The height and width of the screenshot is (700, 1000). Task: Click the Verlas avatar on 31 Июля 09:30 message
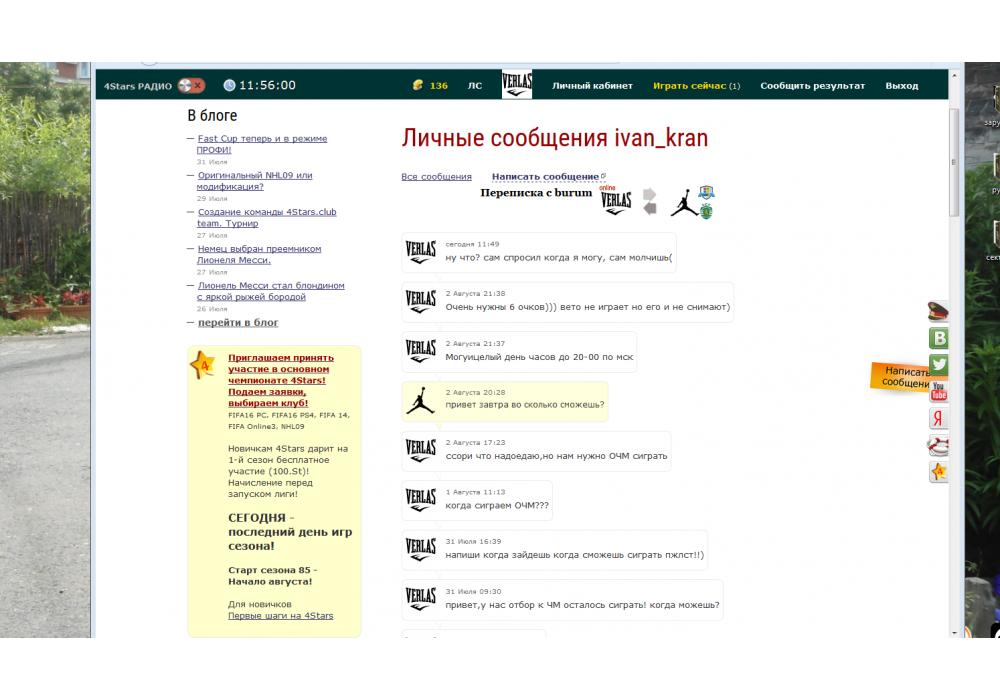pyautogui.click(x=421, y=599)
